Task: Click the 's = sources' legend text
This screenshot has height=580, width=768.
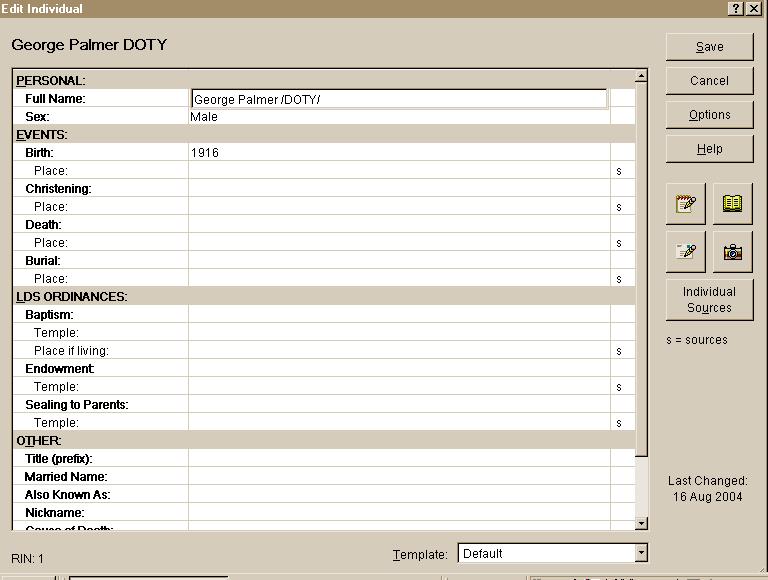Action: pos(697,339)
